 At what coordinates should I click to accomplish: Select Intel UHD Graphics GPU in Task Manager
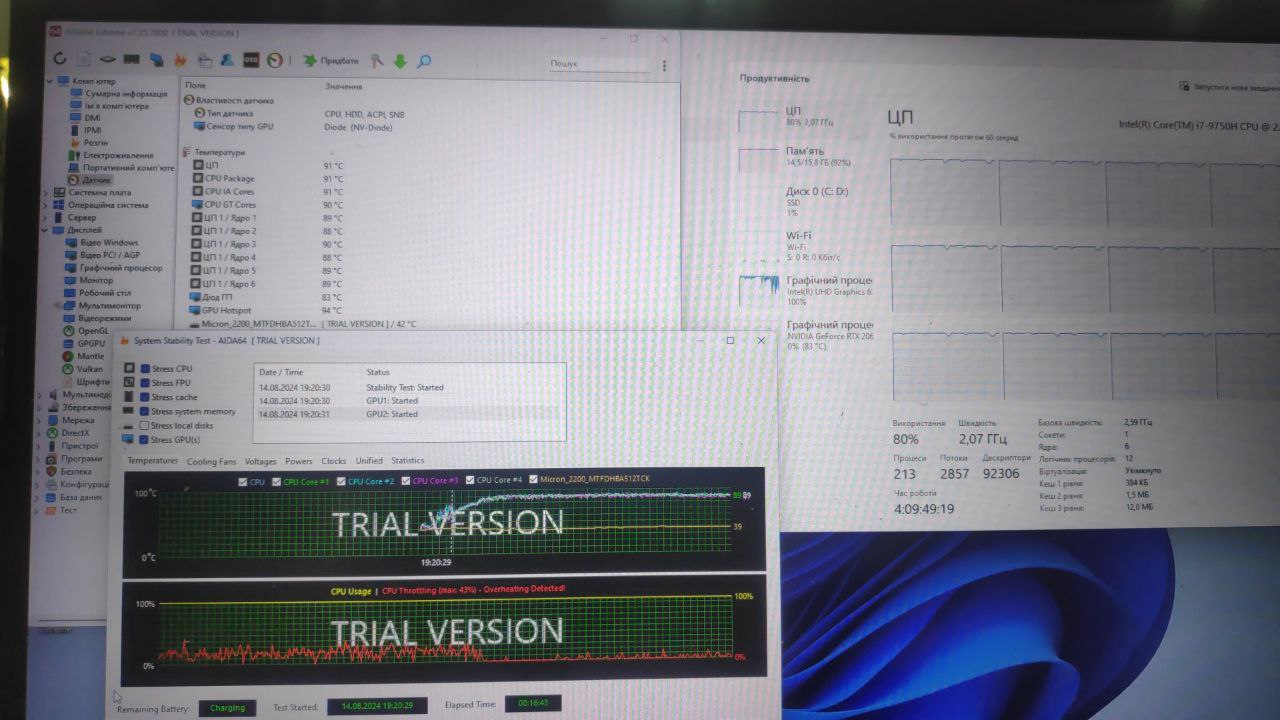coord(805,291)
